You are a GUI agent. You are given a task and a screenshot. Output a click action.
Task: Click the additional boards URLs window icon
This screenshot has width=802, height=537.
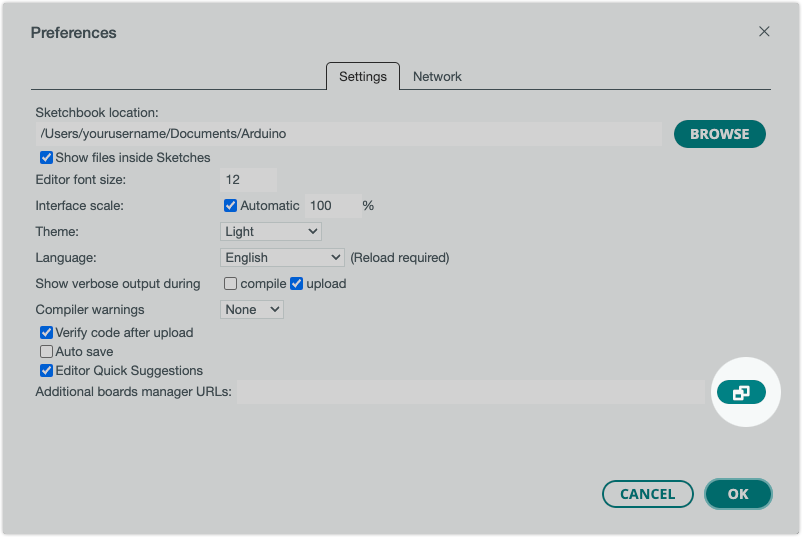(x=740, y=393)
